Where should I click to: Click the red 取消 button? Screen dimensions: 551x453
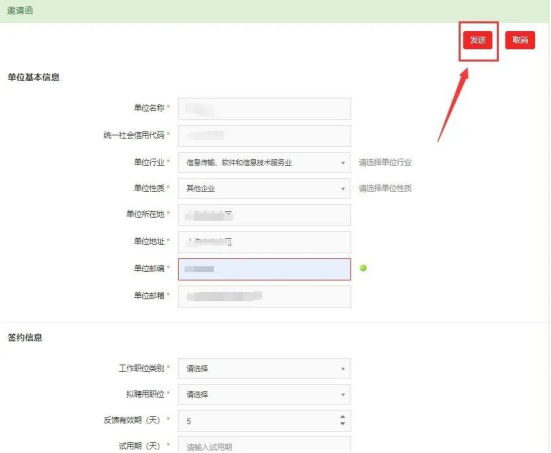[x=520, y=40]
